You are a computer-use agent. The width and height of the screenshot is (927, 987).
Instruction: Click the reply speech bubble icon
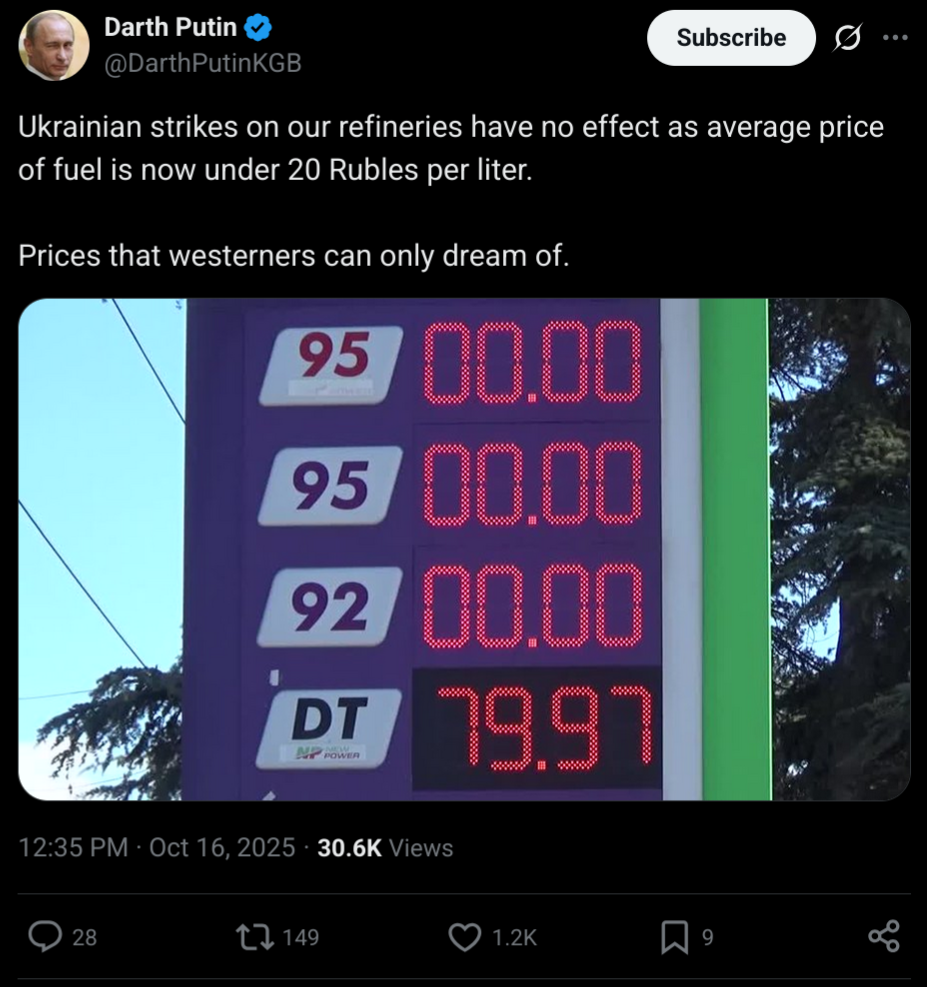point(44,936)
